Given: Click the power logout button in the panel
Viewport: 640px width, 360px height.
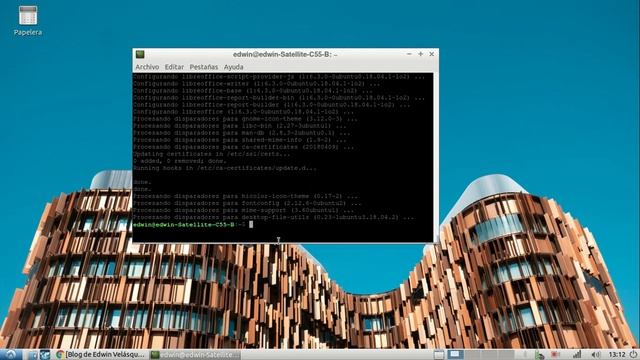Looking at the screenshot, I should (x=633, y=354).
